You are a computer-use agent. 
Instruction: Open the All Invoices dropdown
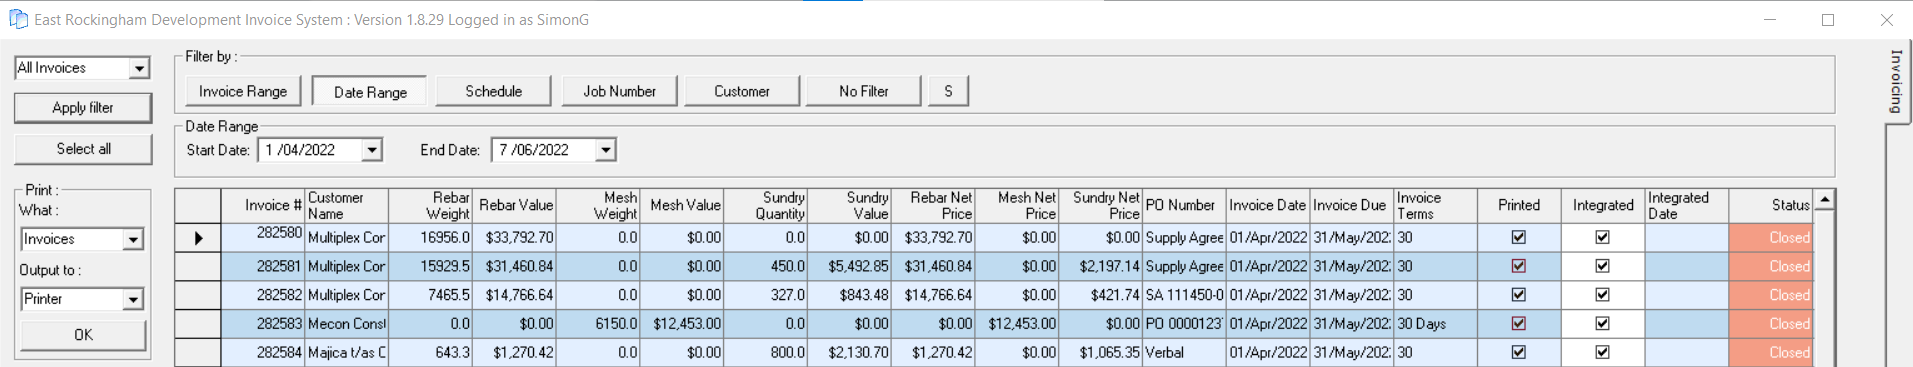139,68
